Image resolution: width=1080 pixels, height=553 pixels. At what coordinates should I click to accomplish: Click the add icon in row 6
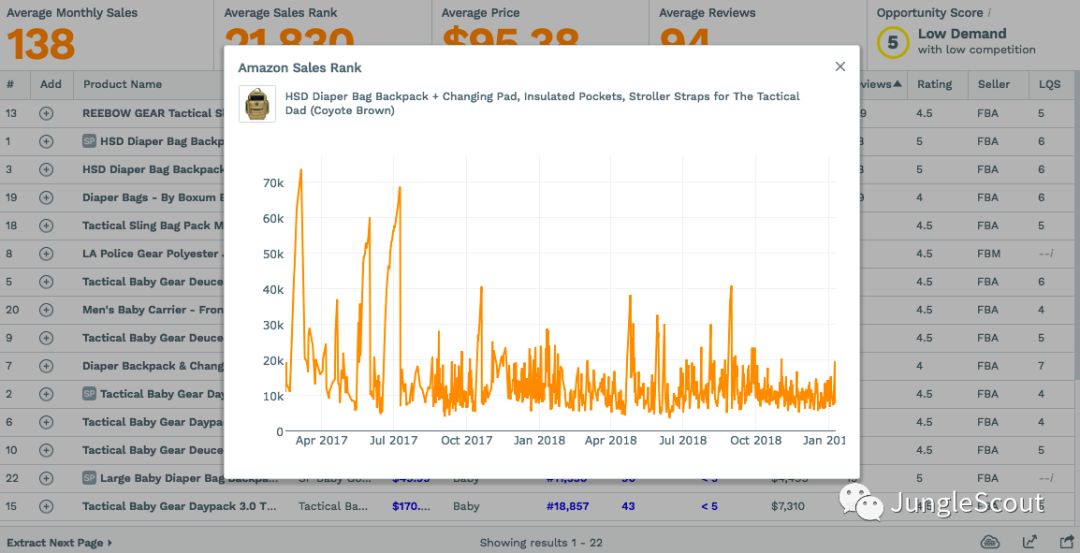(x=46, y=422)
